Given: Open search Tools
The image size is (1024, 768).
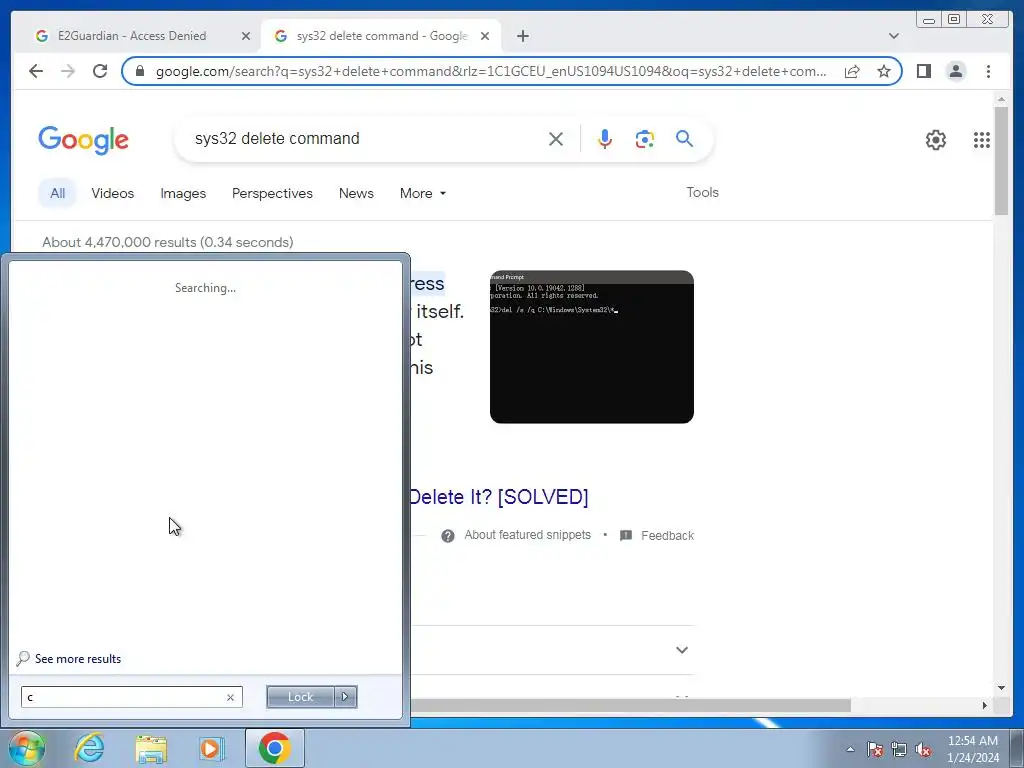Looking at the screenshot, I should tap(702, 192).
